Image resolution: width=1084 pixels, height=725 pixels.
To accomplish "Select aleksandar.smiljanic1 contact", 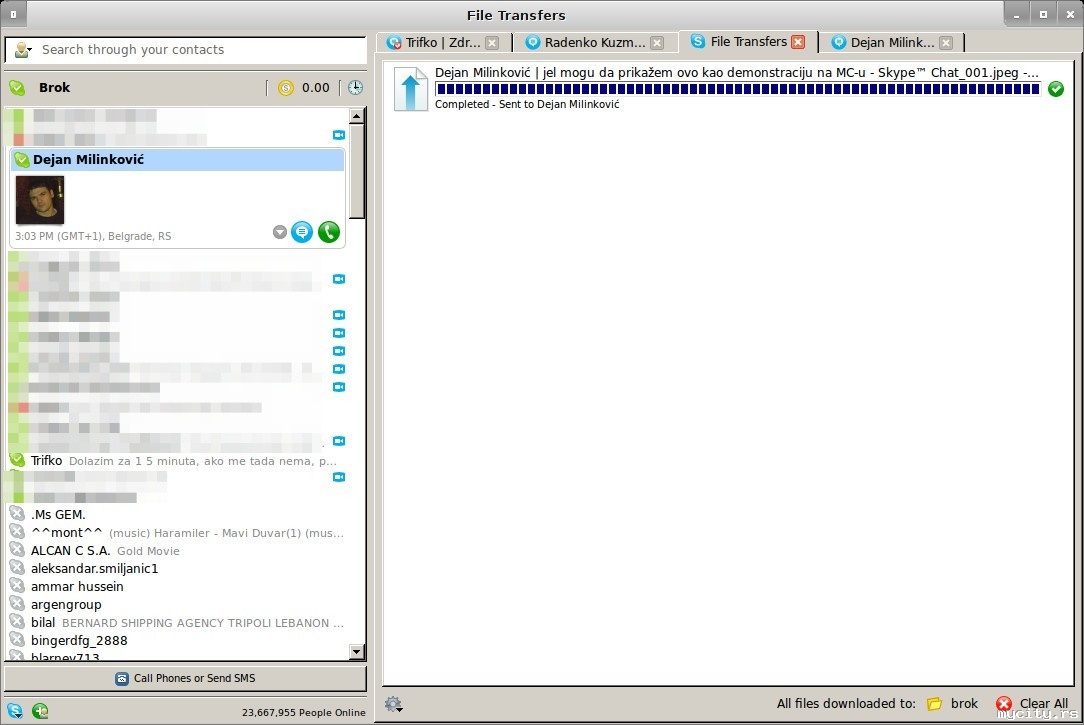I will click(x=176, y=569).
